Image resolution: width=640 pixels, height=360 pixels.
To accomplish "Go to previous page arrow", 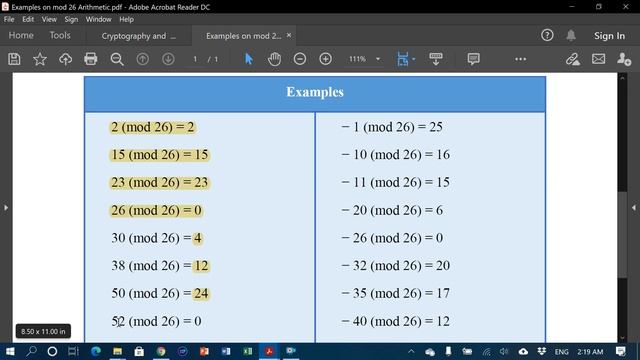I will tap(142, 59).
